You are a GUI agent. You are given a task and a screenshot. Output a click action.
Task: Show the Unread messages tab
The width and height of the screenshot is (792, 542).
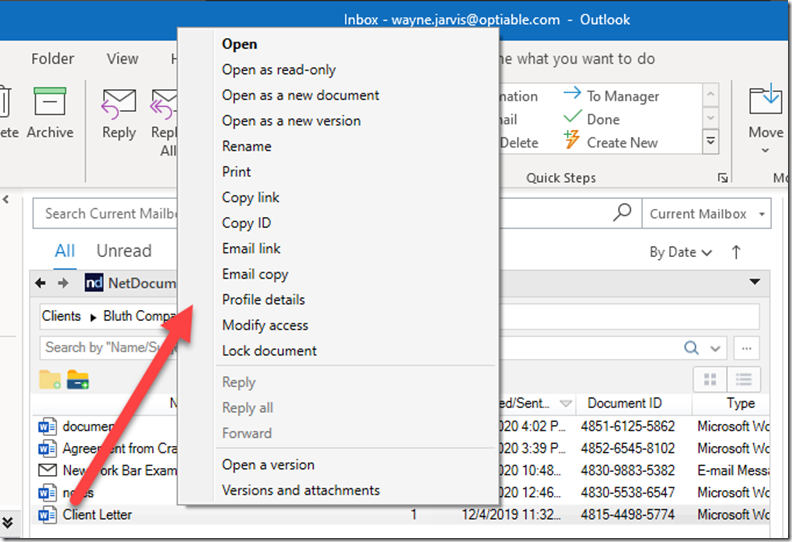124,251
